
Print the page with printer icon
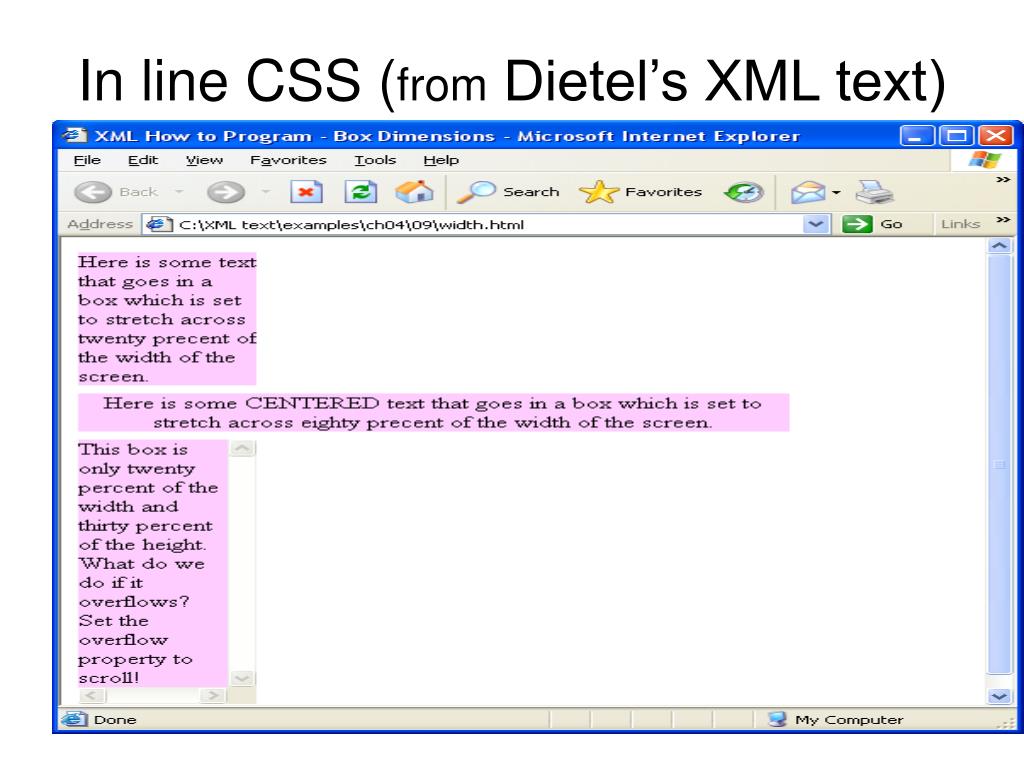click(874, 192)
